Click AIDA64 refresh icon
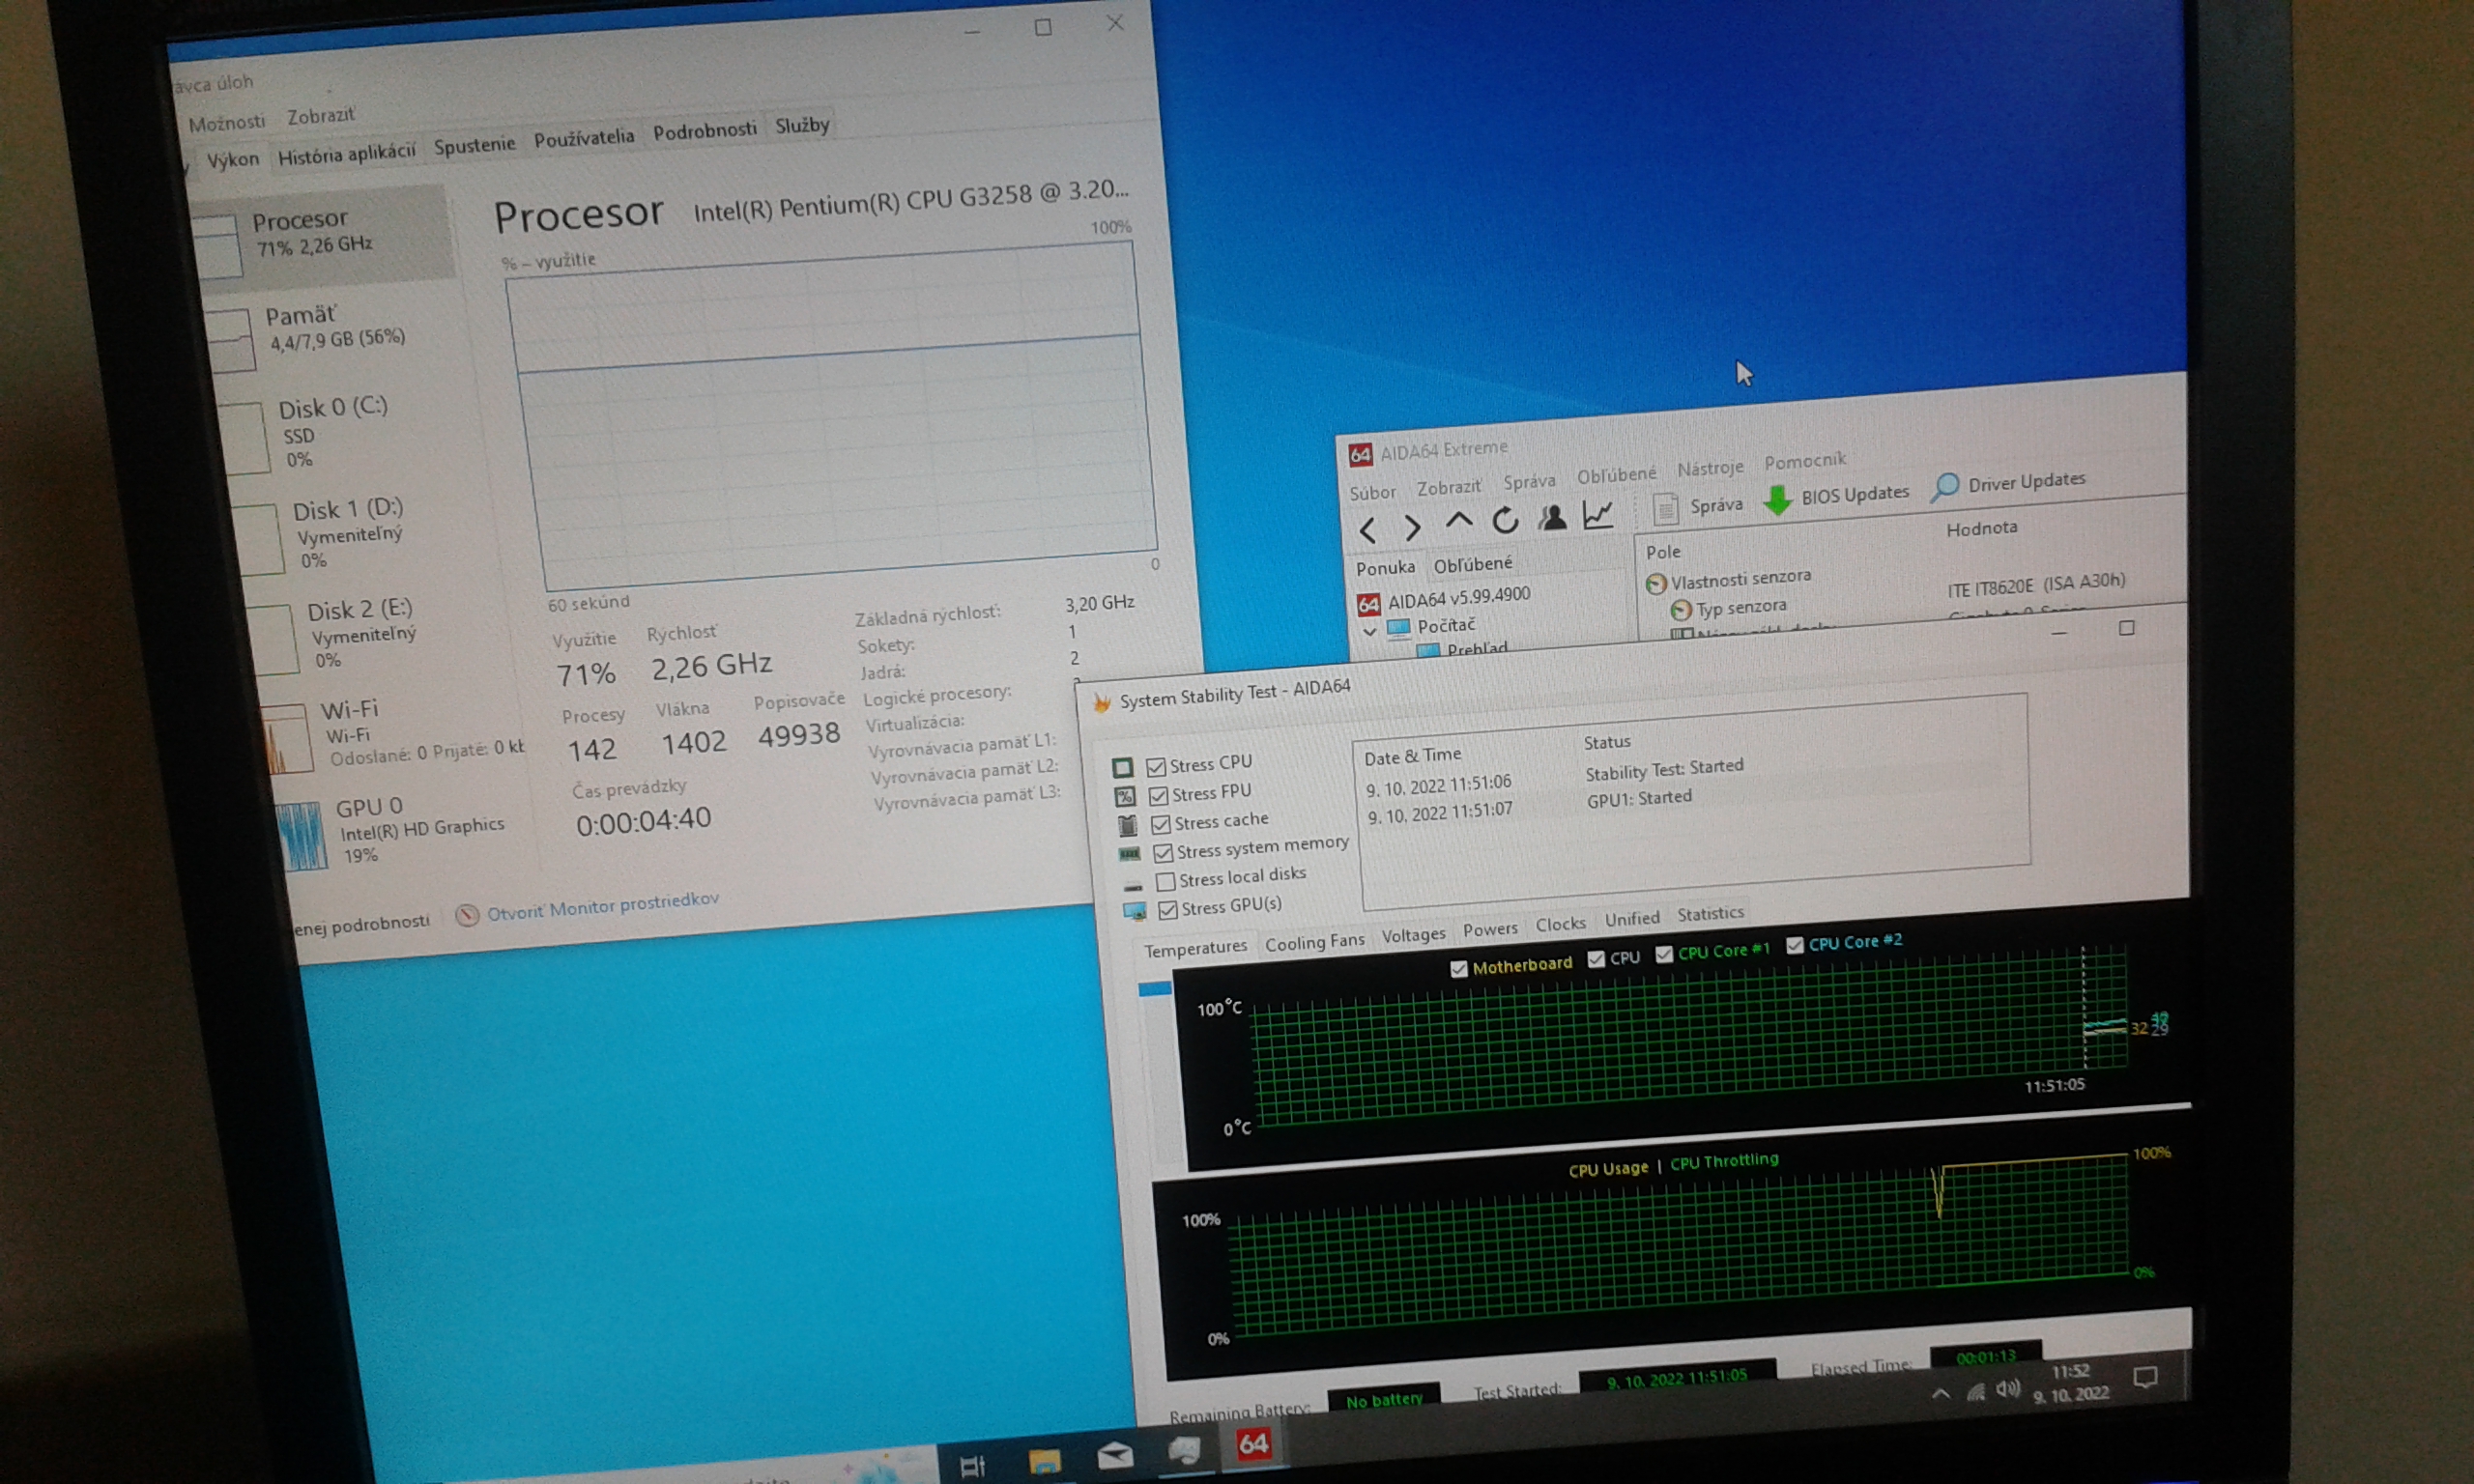The height and width of the screenshot is (1484, 2474). tap(1505, 520)
